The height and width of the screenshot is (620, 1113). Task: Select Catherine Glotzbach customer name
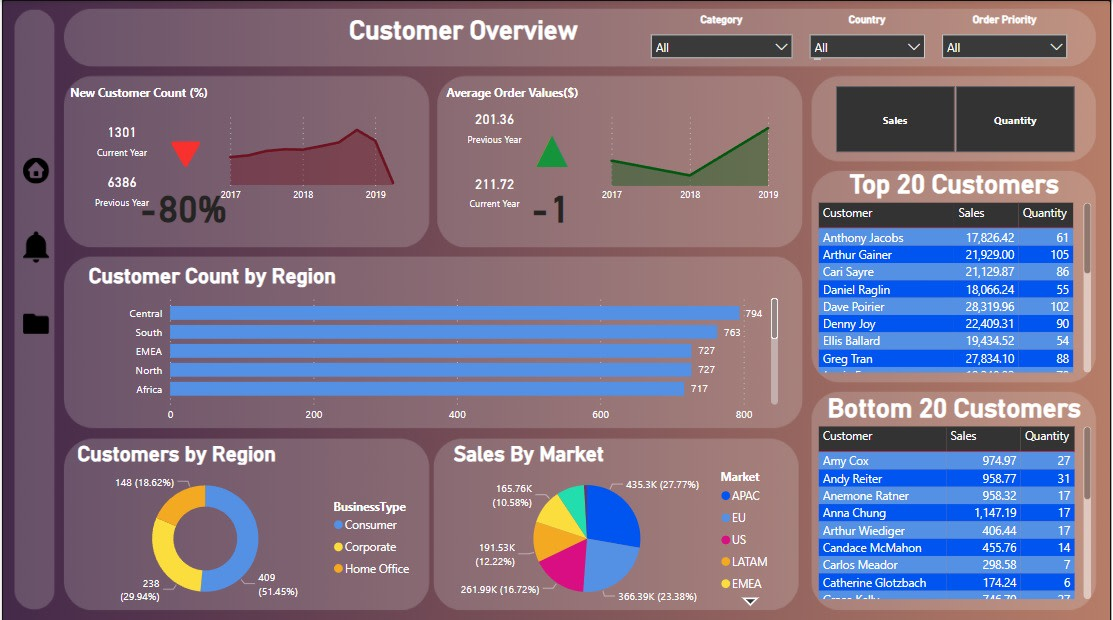[874, 582]
